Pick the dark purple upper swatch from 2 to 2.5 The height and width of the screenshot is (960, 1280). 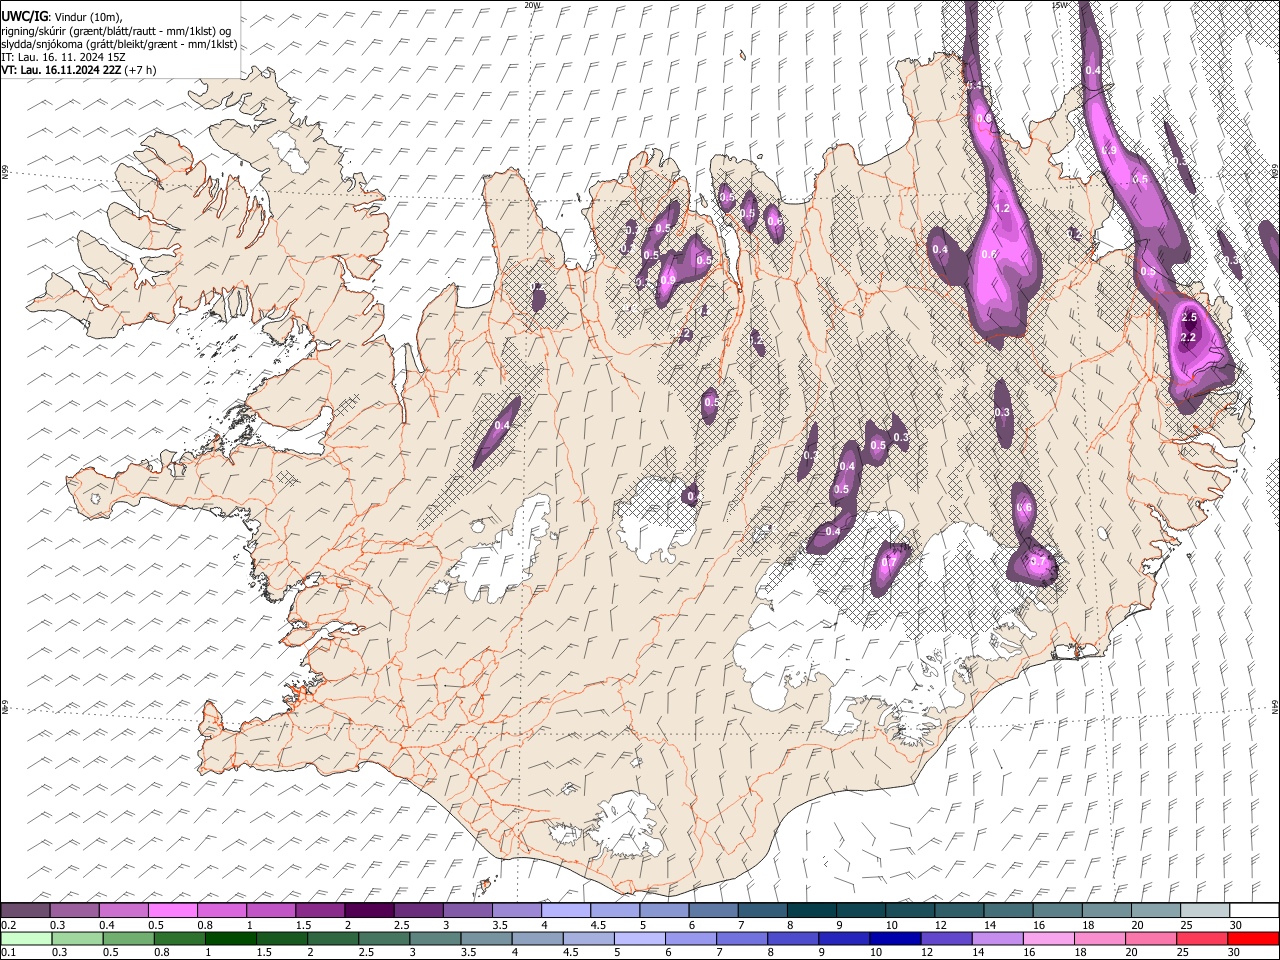point(369,910)
